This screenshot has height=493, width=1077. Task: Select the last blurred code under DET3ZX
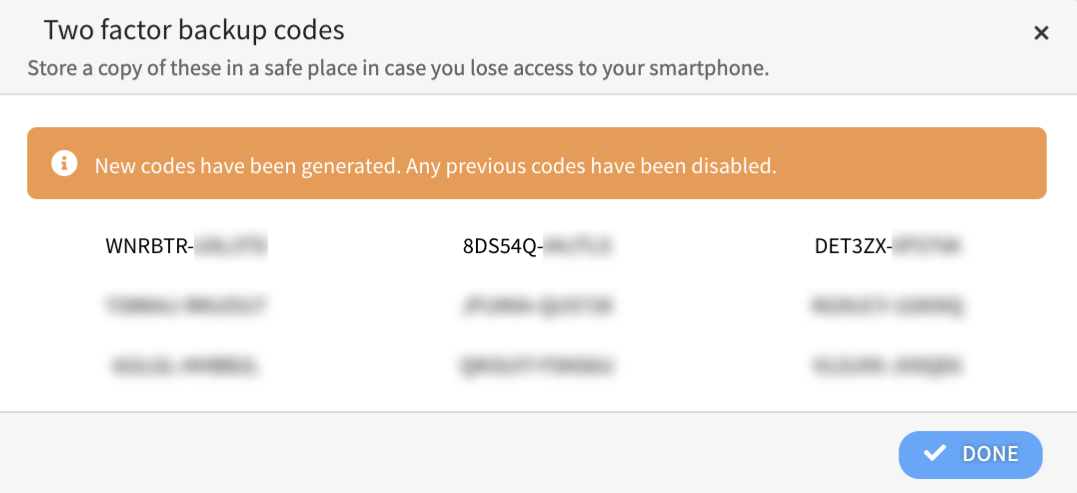coord(888,366)
